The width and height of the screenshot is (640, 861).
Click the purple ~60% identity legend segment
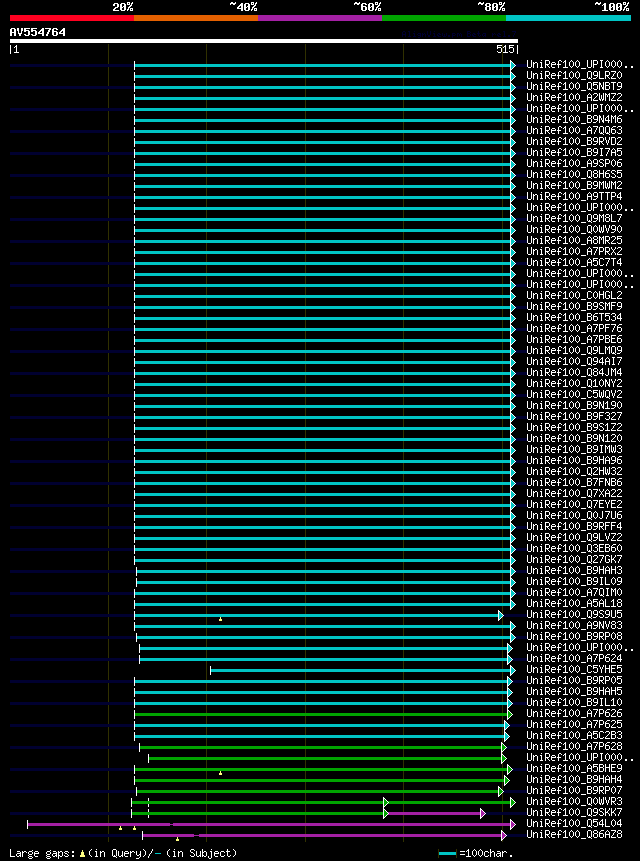click(x=320, y=18)
